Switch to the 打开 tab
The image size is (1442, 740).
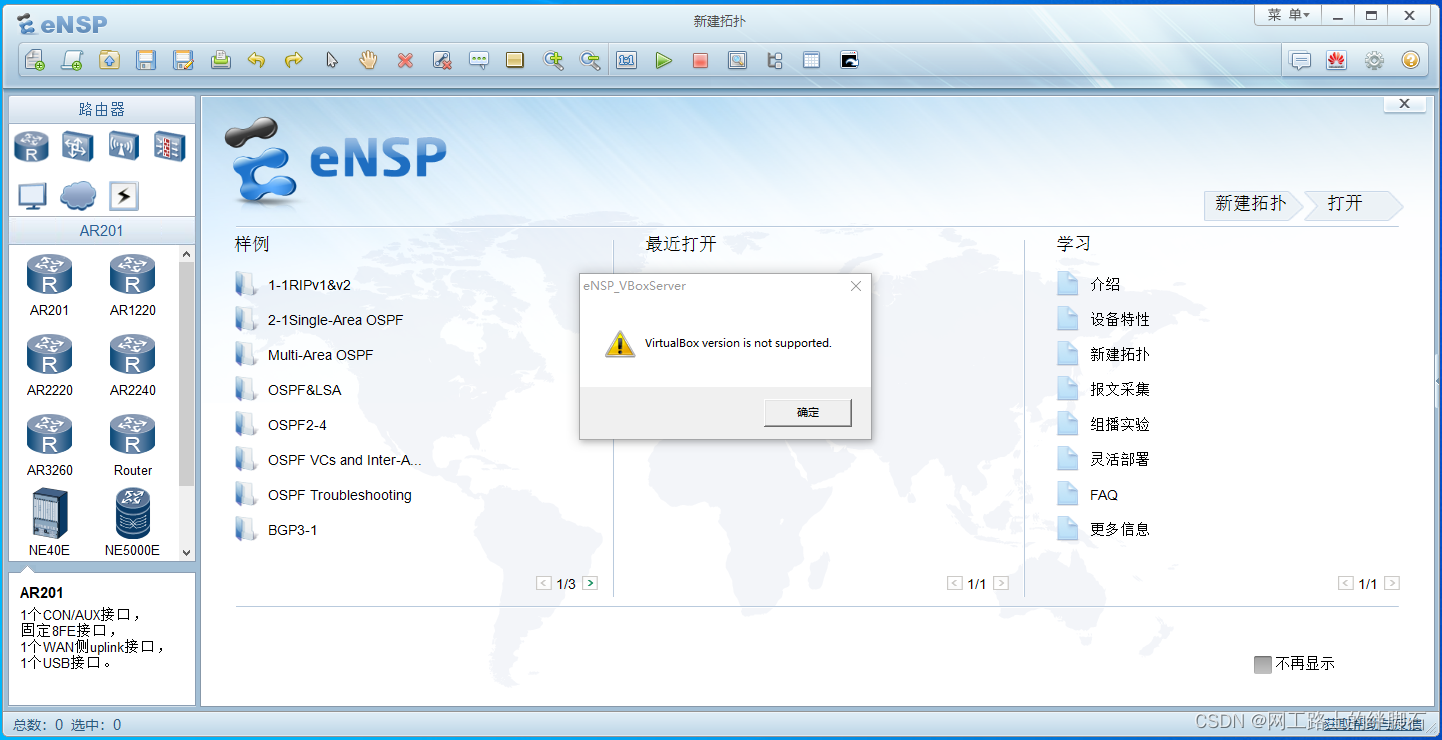[x=1346, y=204]
